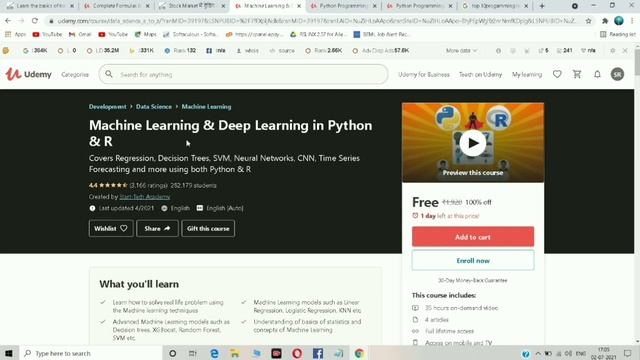Screen dimensions: 640x360
Task: Open File Explorer from taskbar
Action: click(235, 353)
